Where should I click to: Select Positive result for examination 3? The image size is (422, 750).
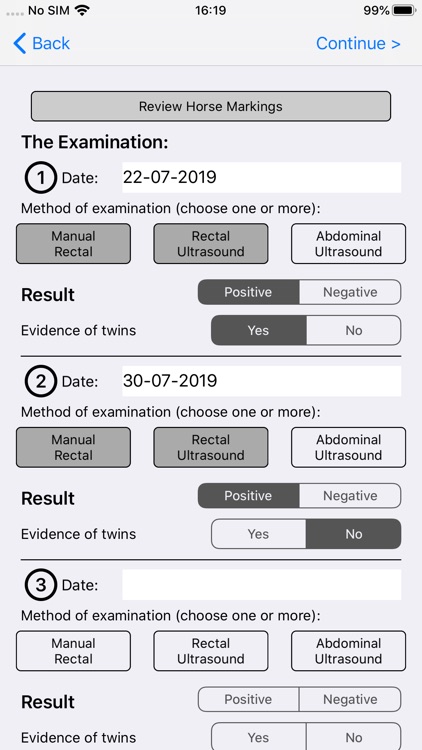[248, 699]
